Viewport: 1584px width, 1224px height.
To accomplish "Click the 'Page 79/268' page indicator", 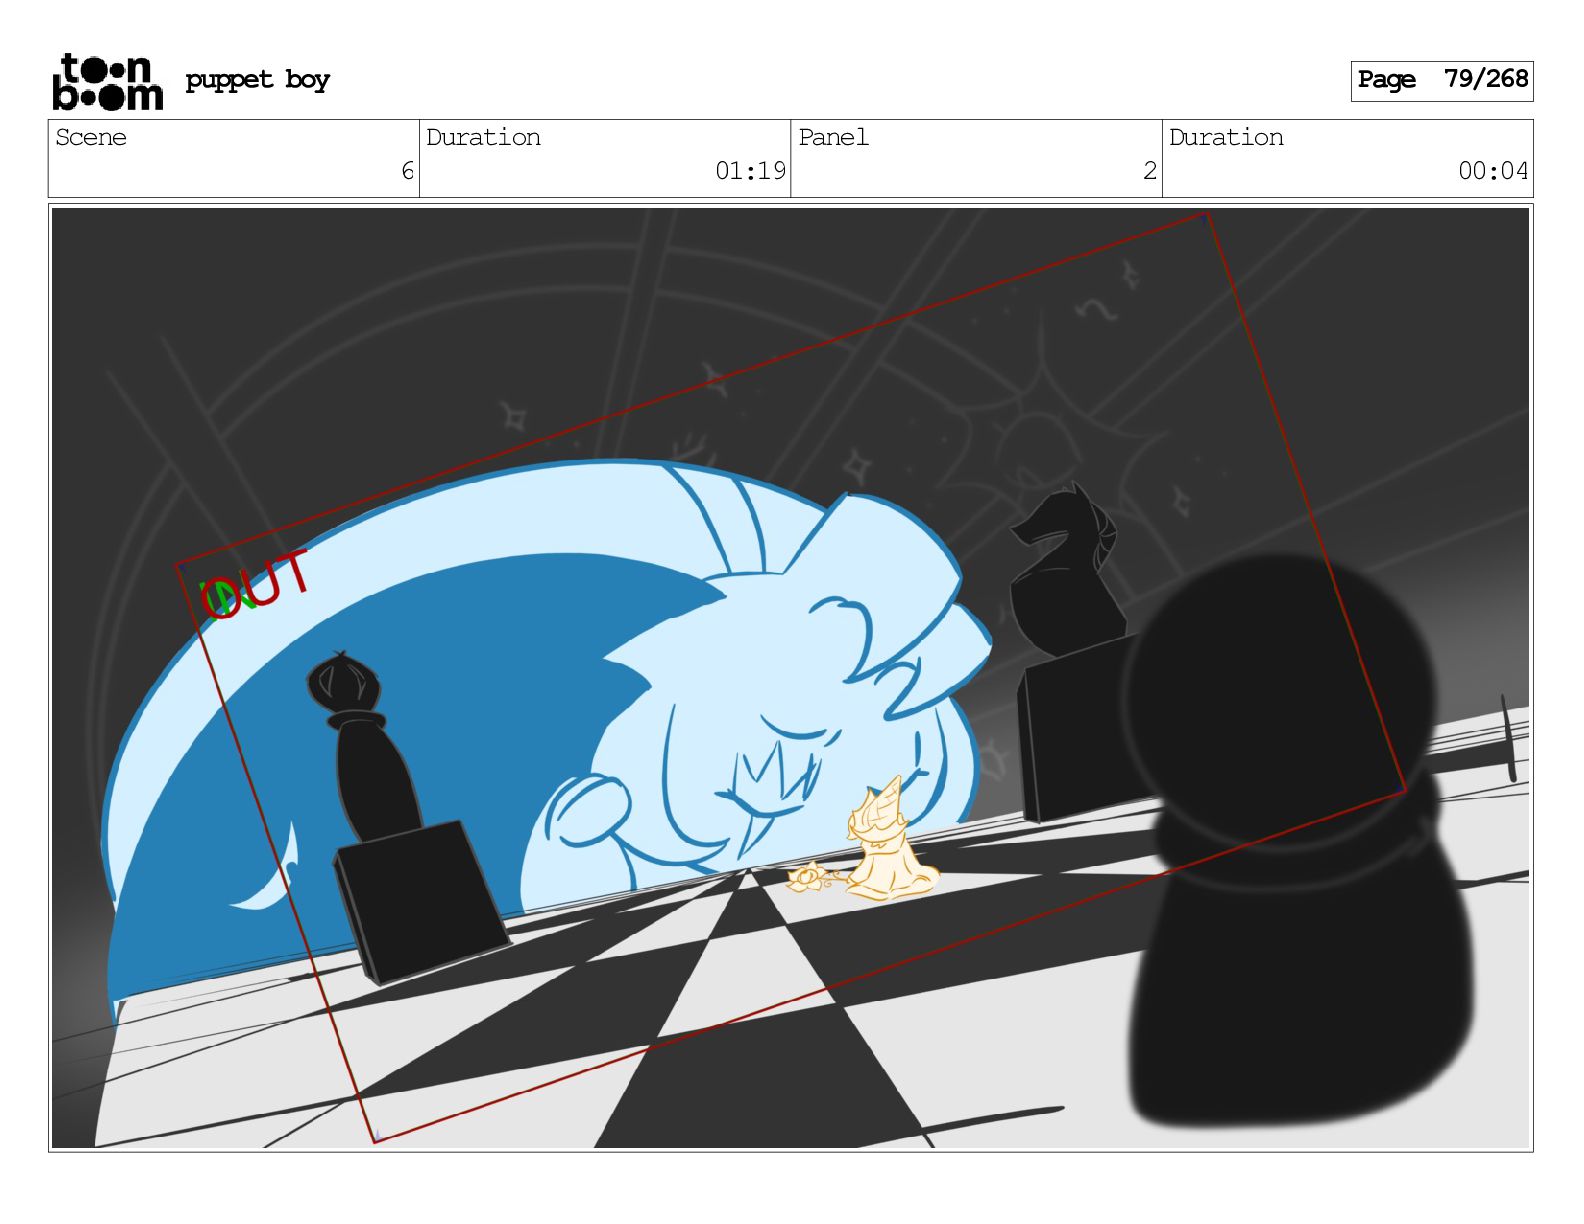I will [x=1442, y=80].
